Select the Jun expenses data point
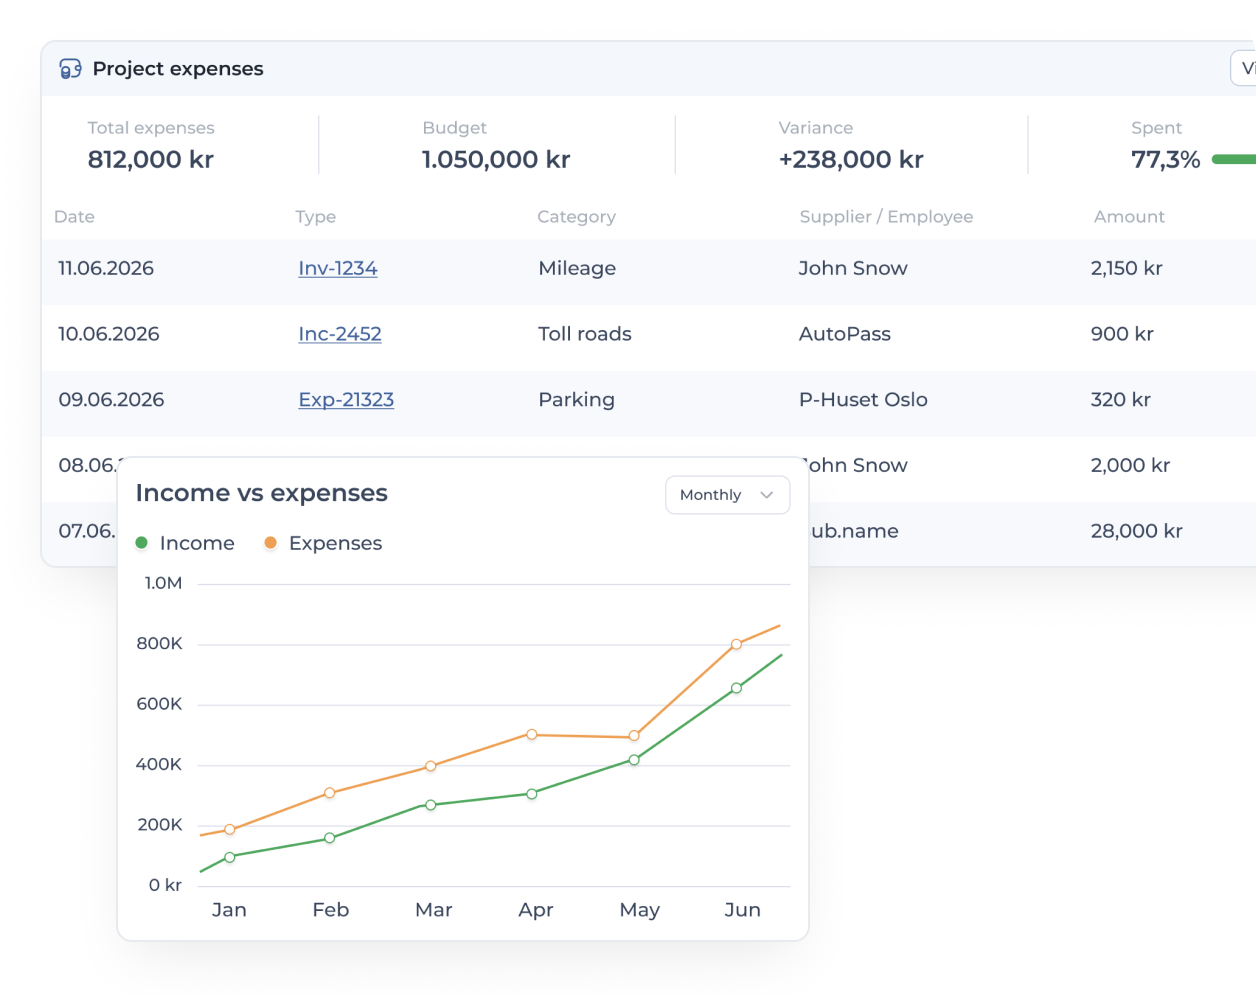 [x=736, y=645]
